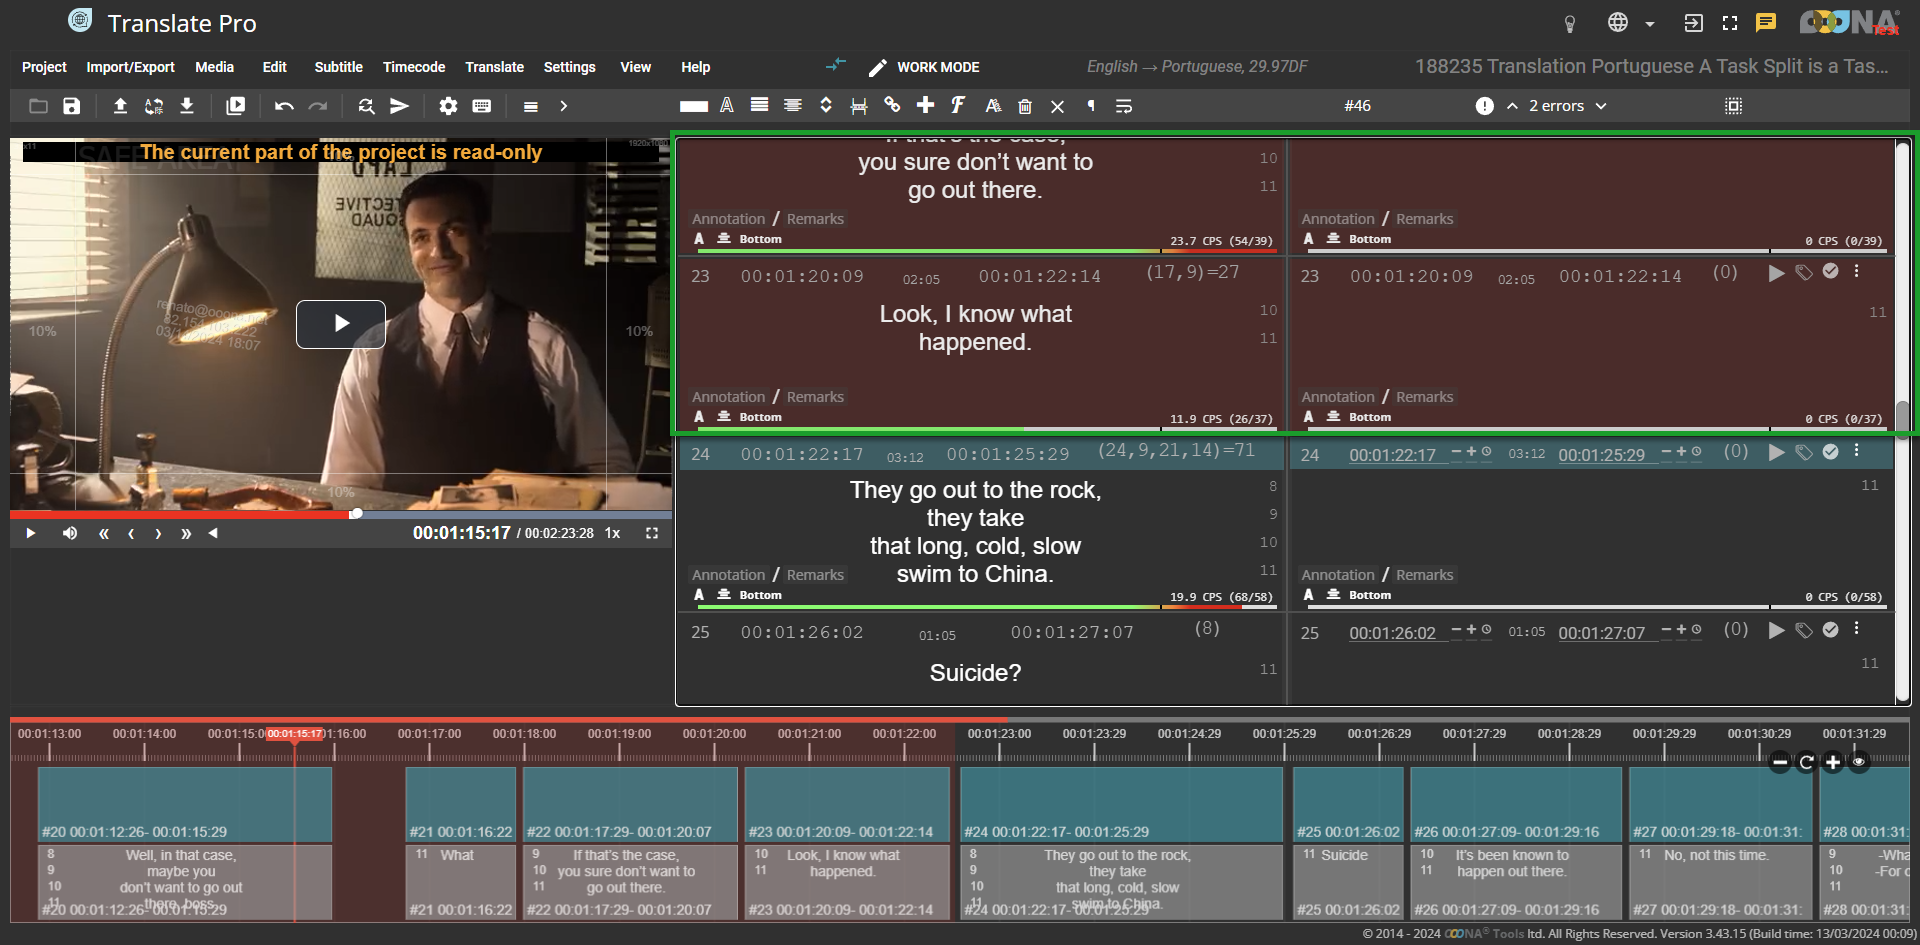Click the tag icon on subtitle 24
Viewport: 1920px width, 945px height.
point(1803,452)
